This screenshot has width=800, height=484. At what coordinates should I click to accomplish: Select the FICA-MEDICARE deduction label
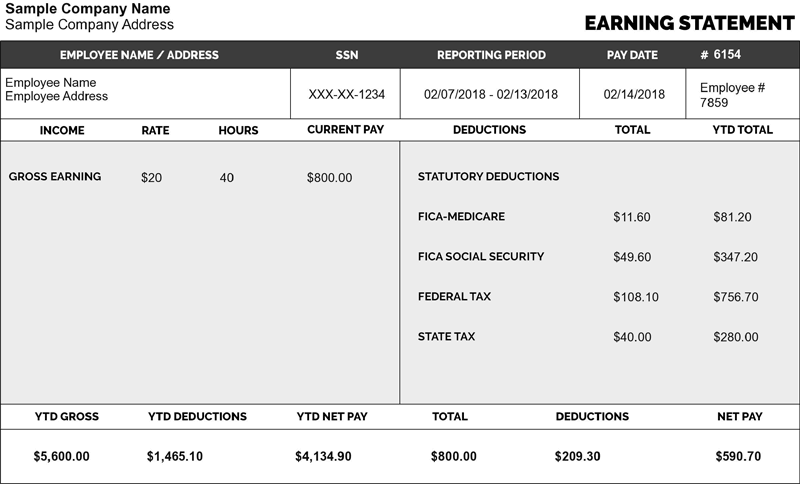(461, 217)
